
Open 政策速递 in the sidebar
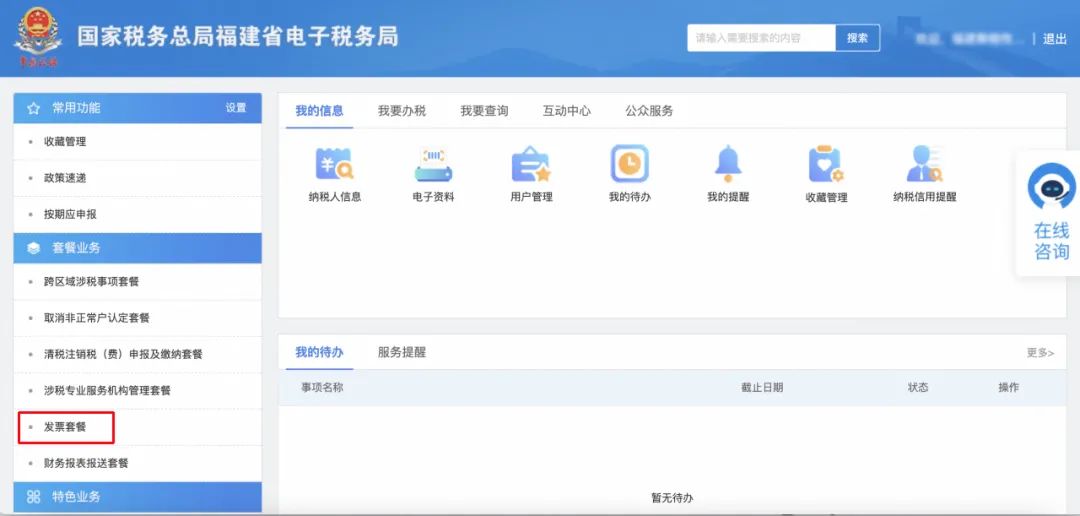(138, 178)
